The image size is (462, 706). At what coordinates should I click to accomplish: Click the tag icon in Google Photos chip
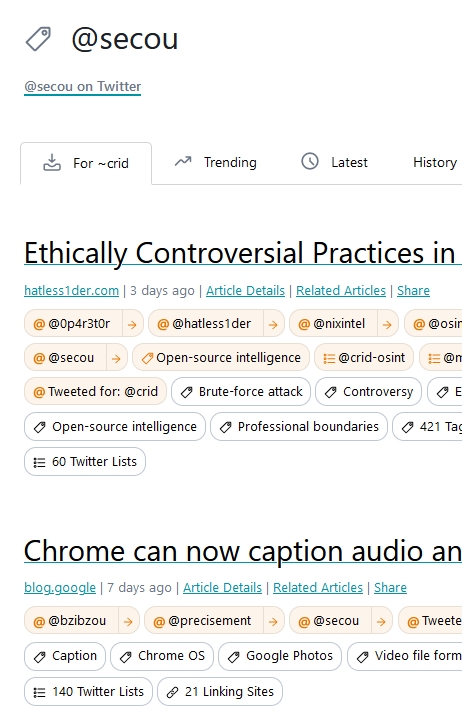click(x=234, y=657)
